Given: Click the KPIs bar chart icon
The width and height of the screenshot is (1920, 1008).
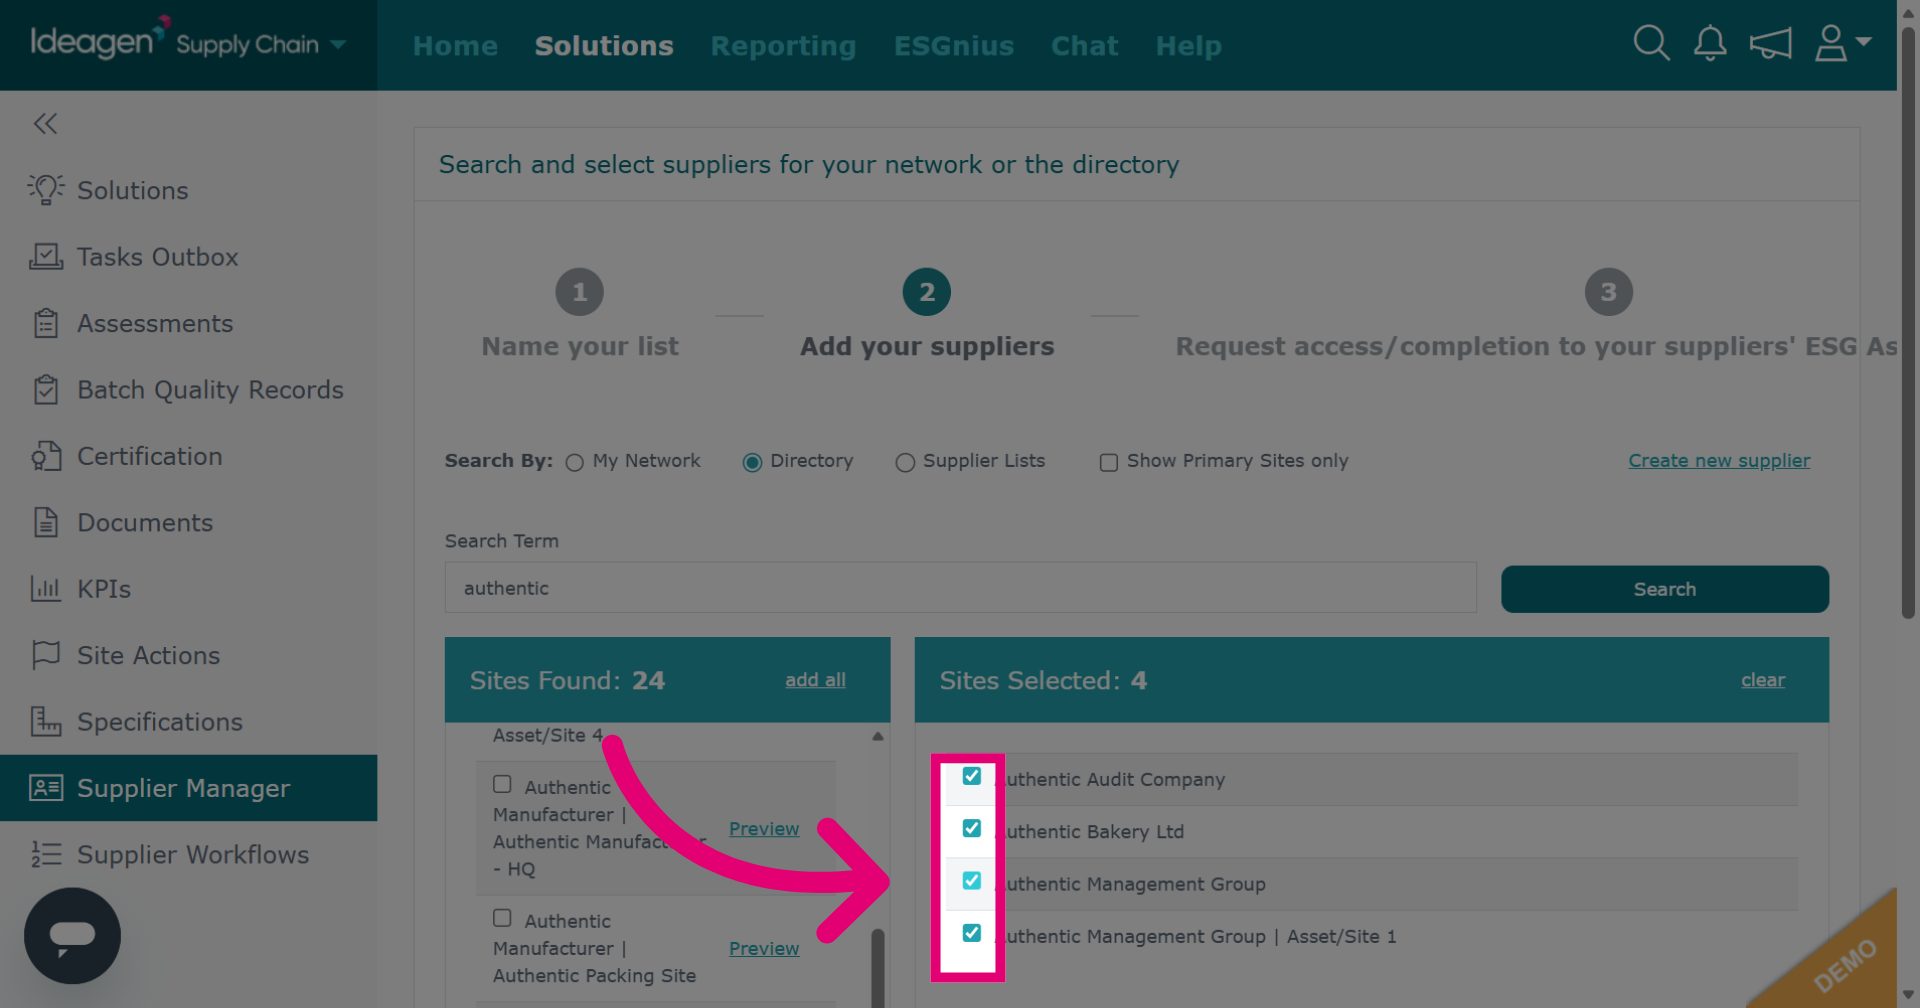Looking at the screenshot, I should (x=45, y=589).
